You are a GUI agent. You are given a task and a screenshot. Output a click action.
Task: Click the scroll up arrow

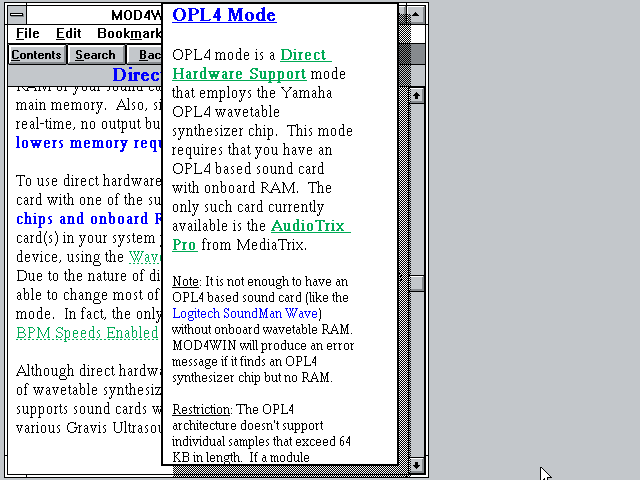click(418, 96)
